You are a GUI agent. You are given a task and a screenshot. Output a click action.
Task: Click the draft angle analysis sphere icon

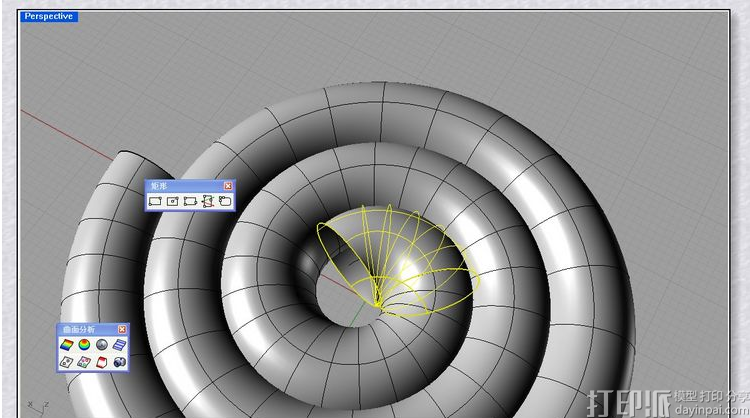coord(84,344)
